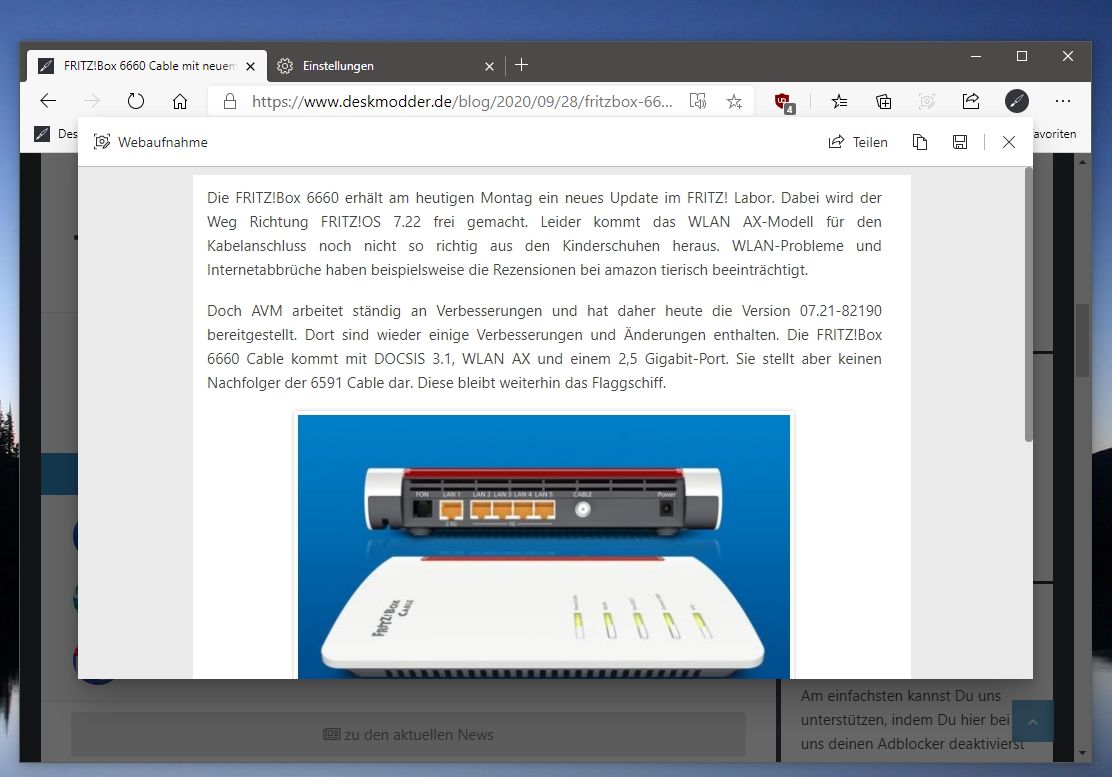This screenshot has height=777, width=1112.
Task: Open the Settings and more menu
Action: point(1062,101)
